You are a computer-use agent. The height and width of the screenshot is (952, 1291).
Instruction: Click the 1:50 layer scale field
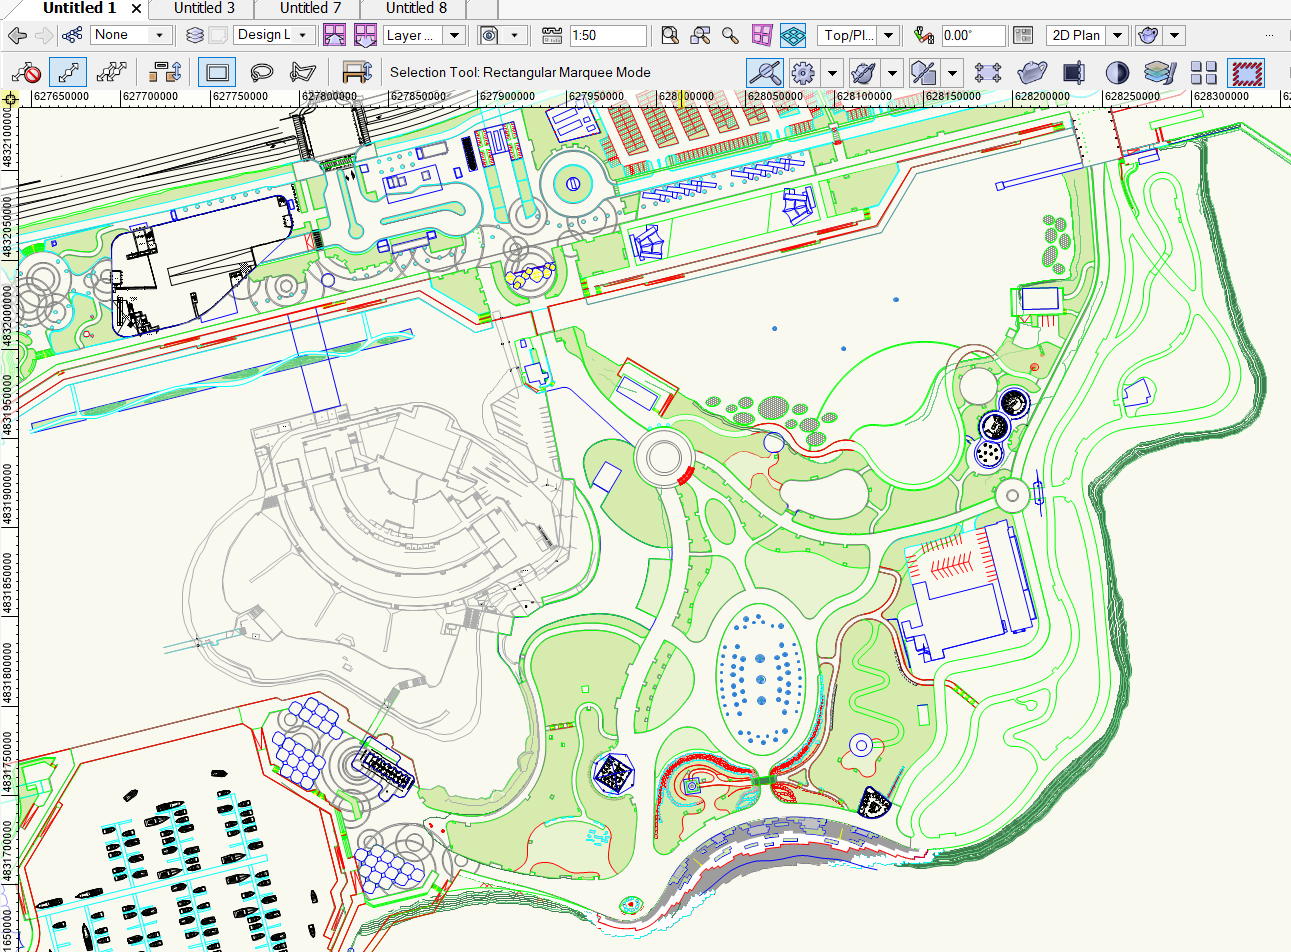607,35
